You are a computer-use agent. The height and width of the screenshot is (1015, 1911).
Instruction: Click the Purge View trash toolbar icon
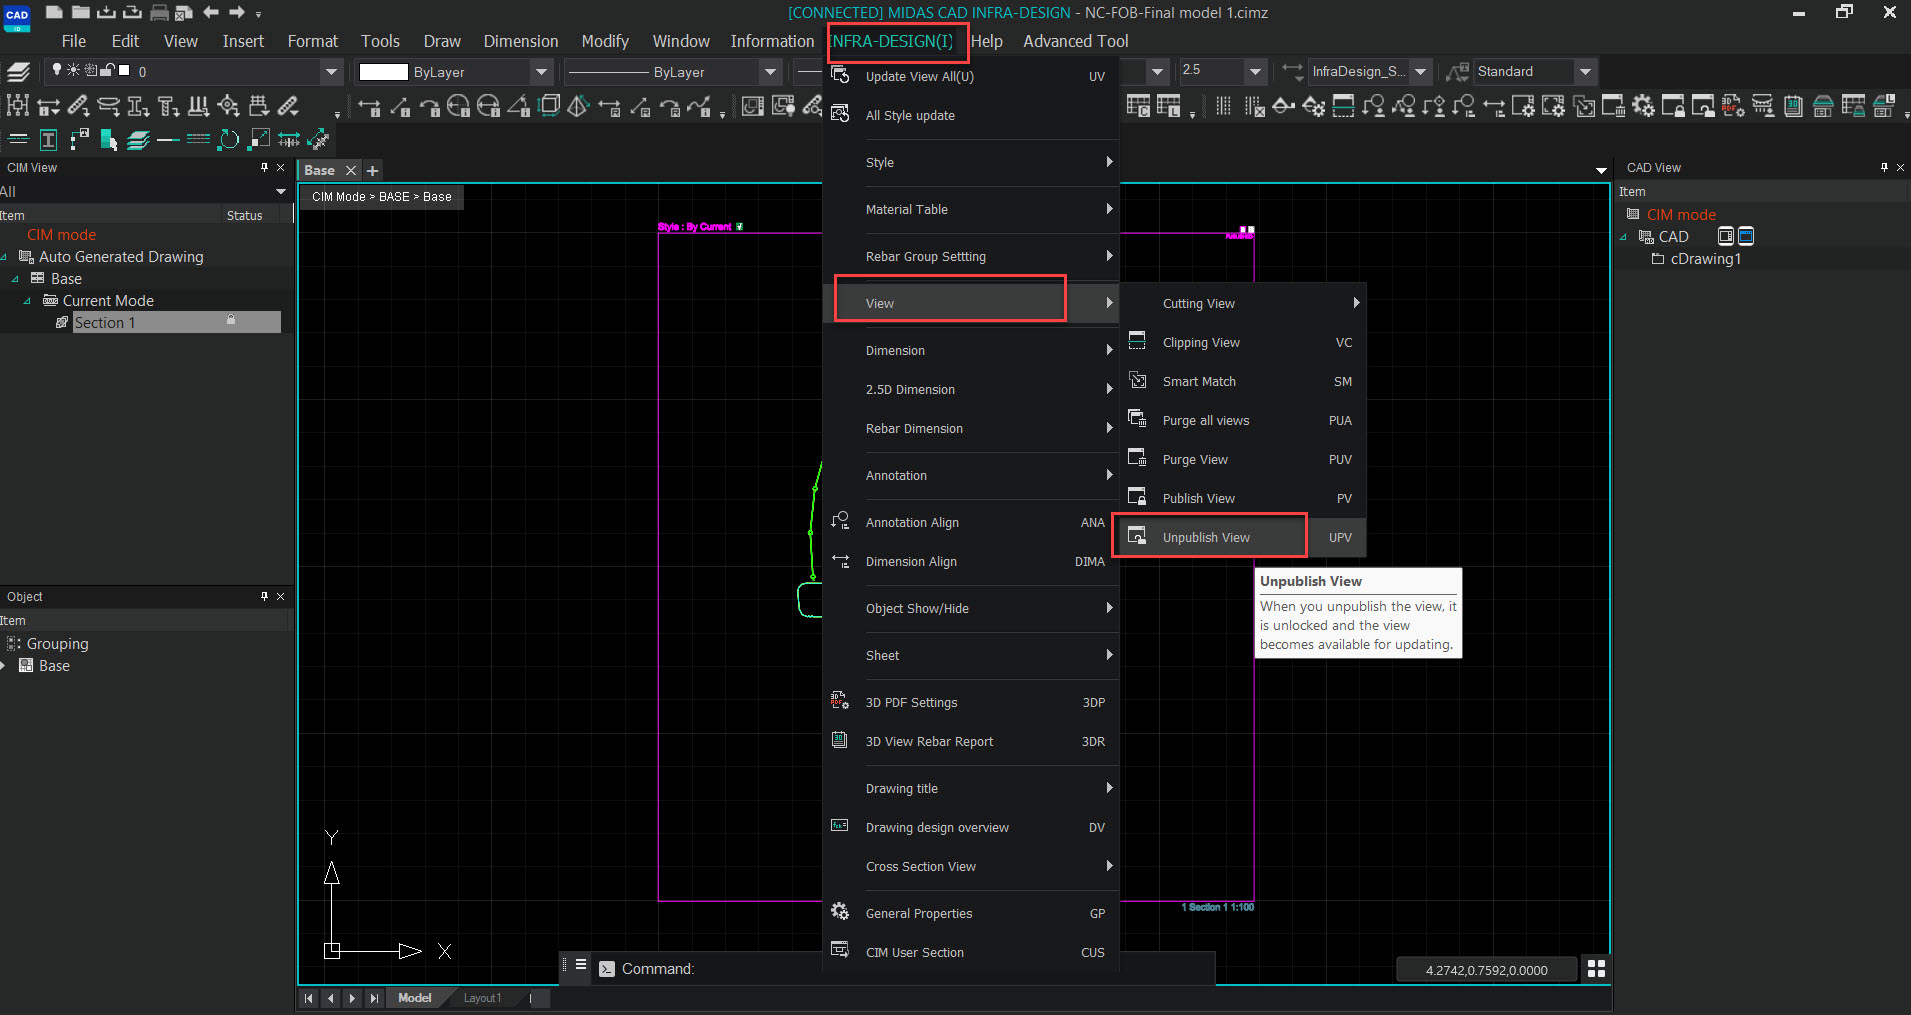(x=1613, y=106)
